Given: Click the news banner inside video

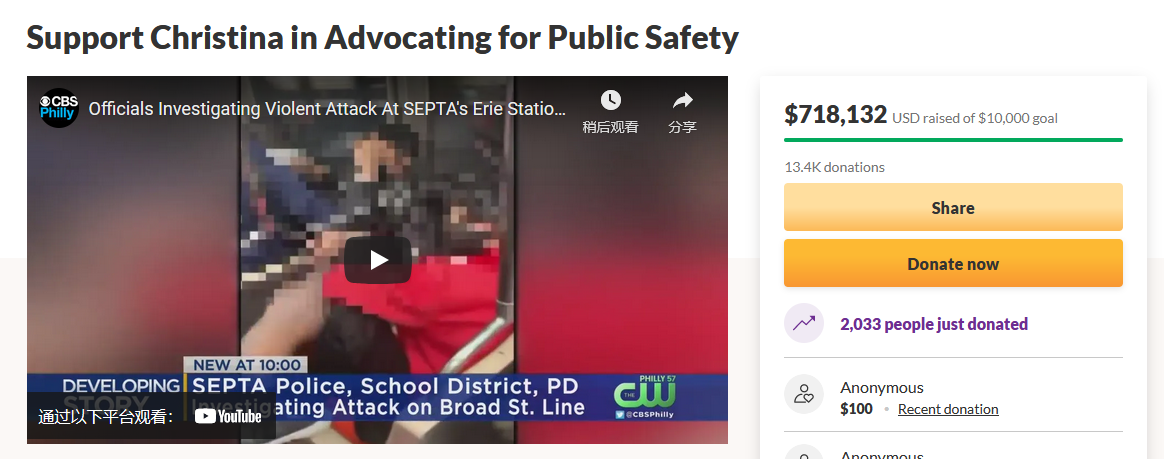Looking at the screenshot, I should pyautogui.click(x=377, y=396).
